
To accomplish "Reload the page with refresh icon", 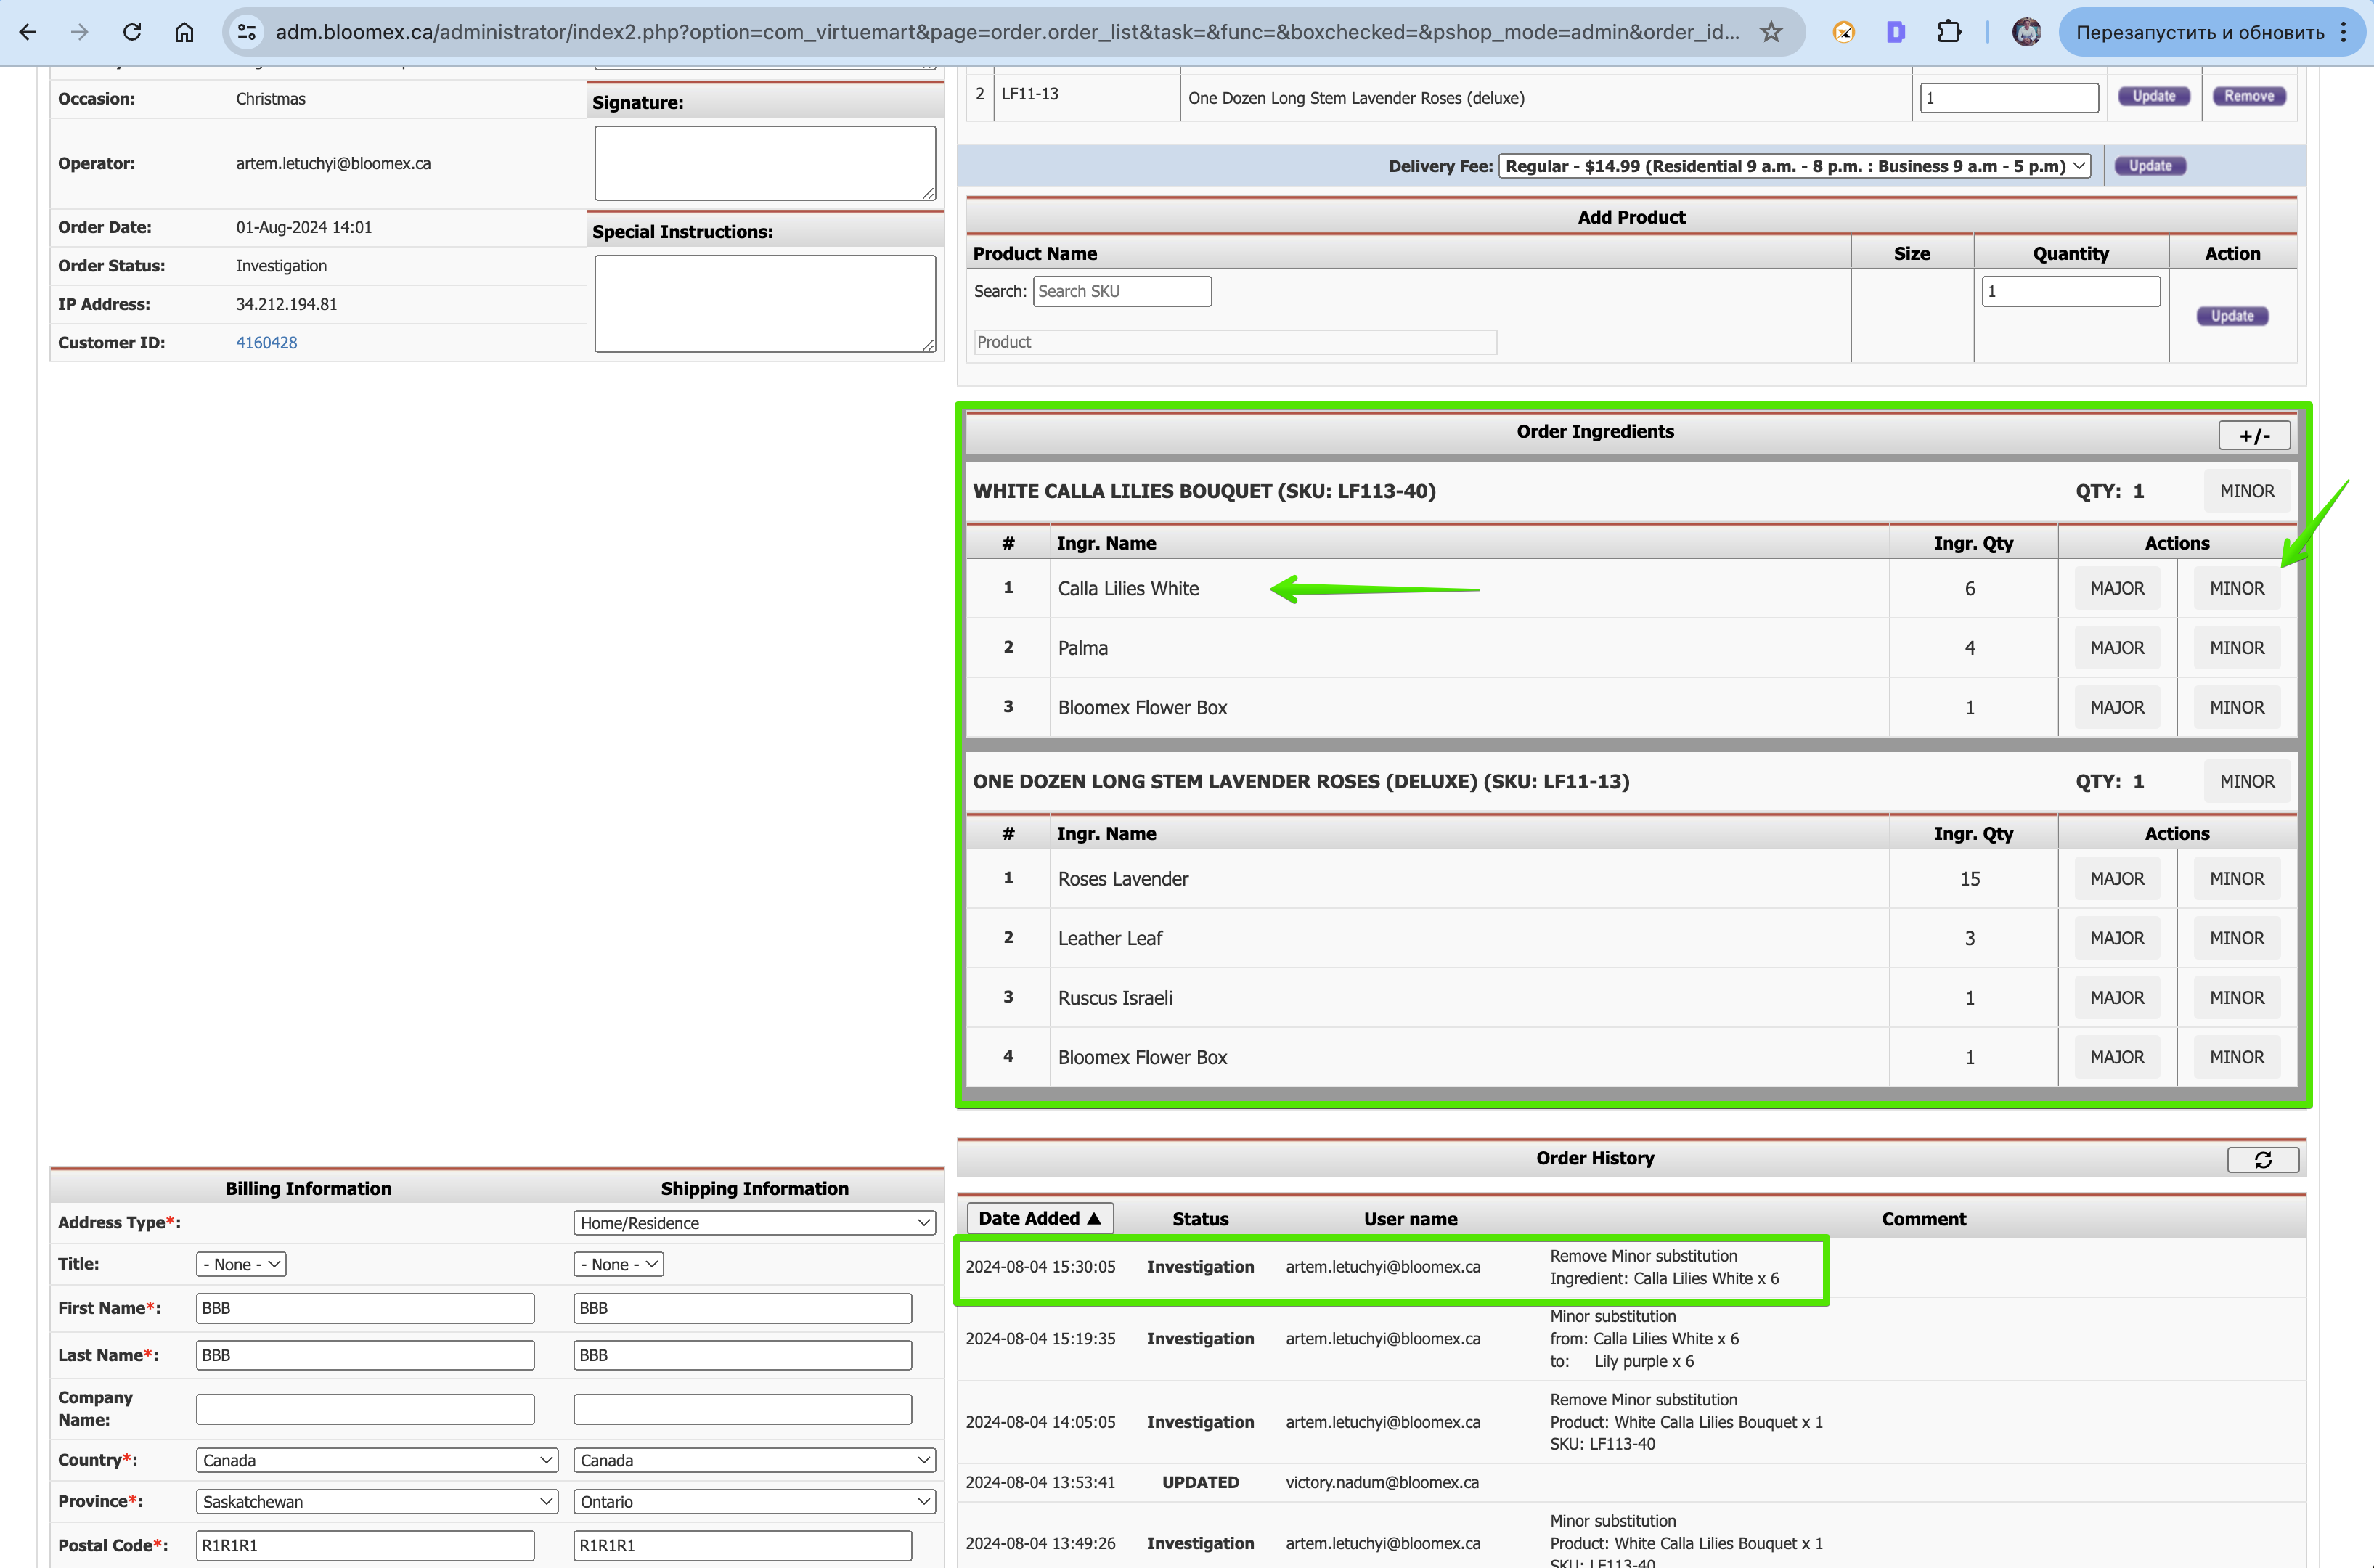I will pyautogui.click(x=132, y=32).
